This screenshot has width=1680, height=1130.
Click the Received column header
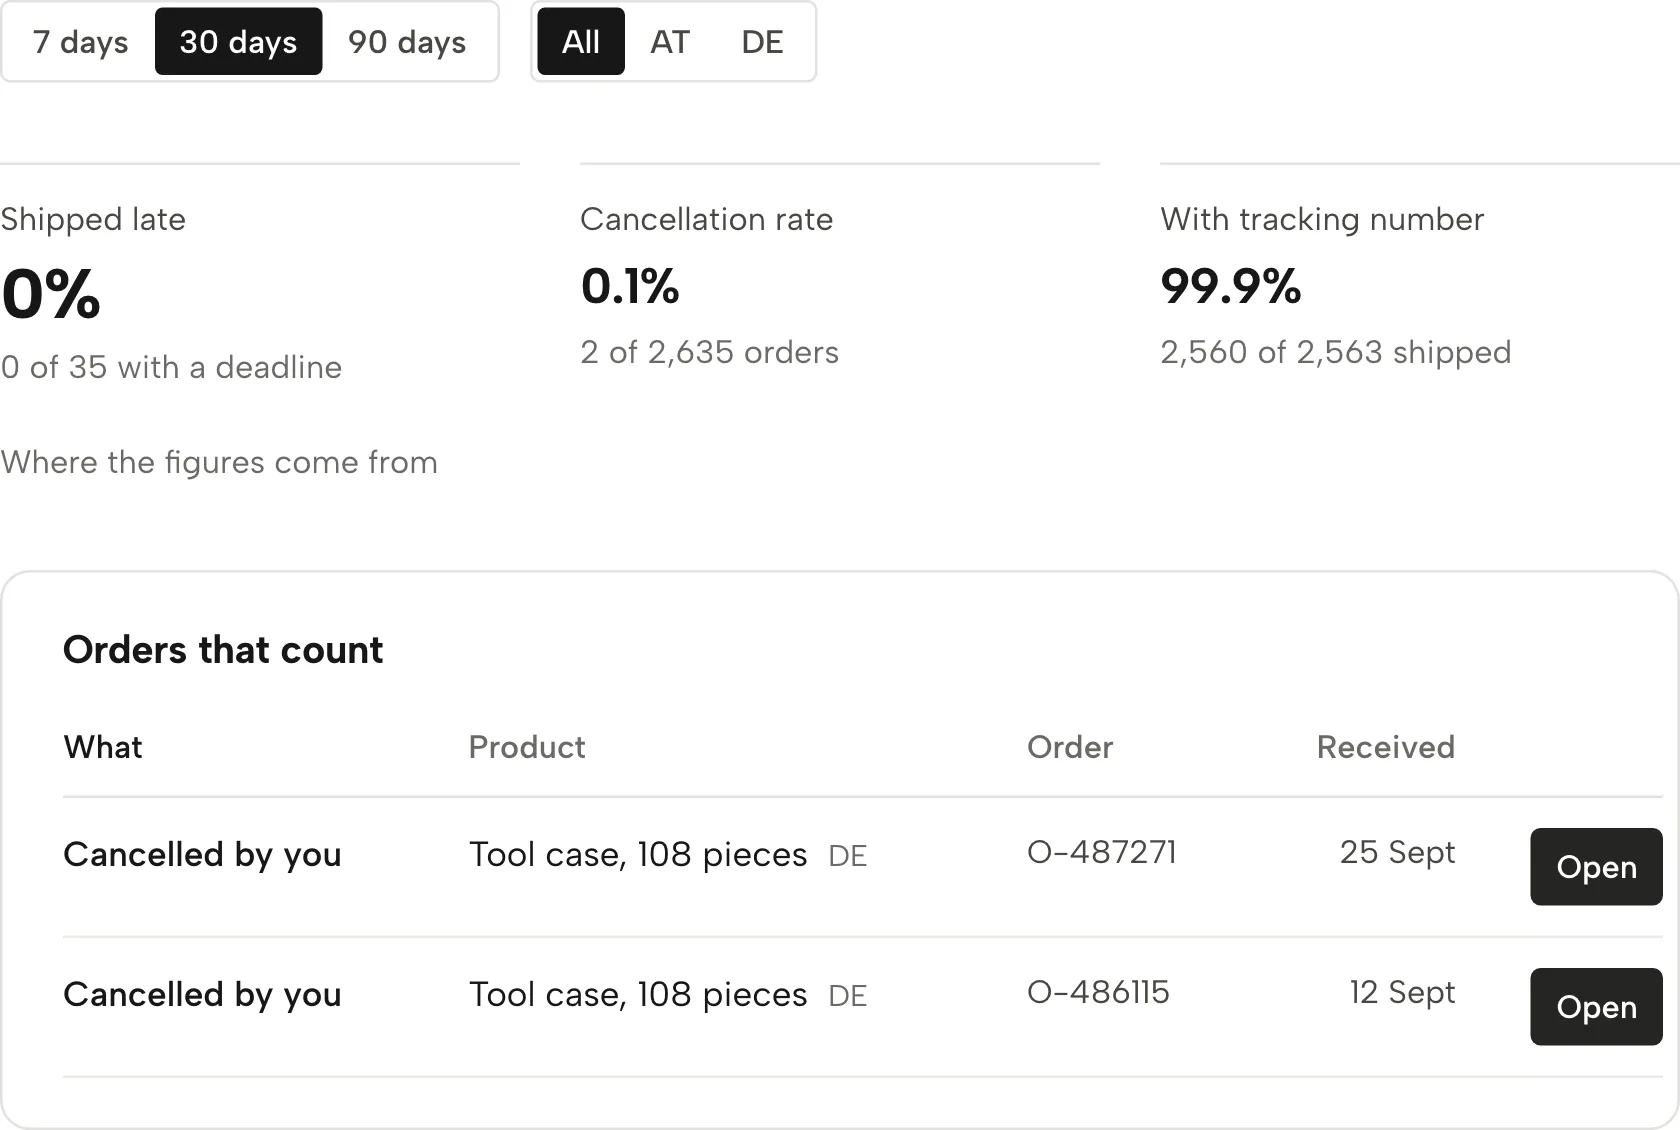tap(1386, 747)
